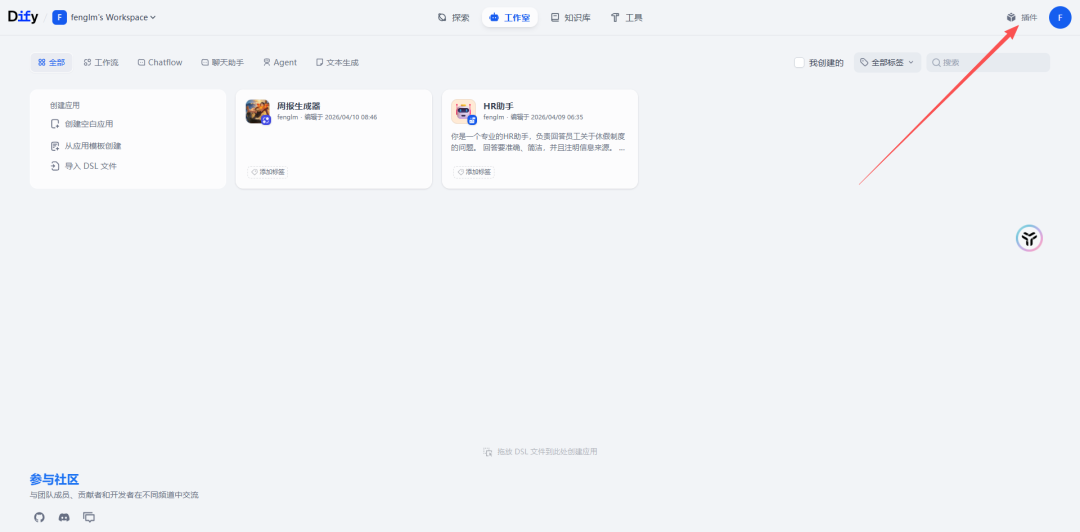
Task: Click the 全部 grid icon
Action: pos(41,62)
